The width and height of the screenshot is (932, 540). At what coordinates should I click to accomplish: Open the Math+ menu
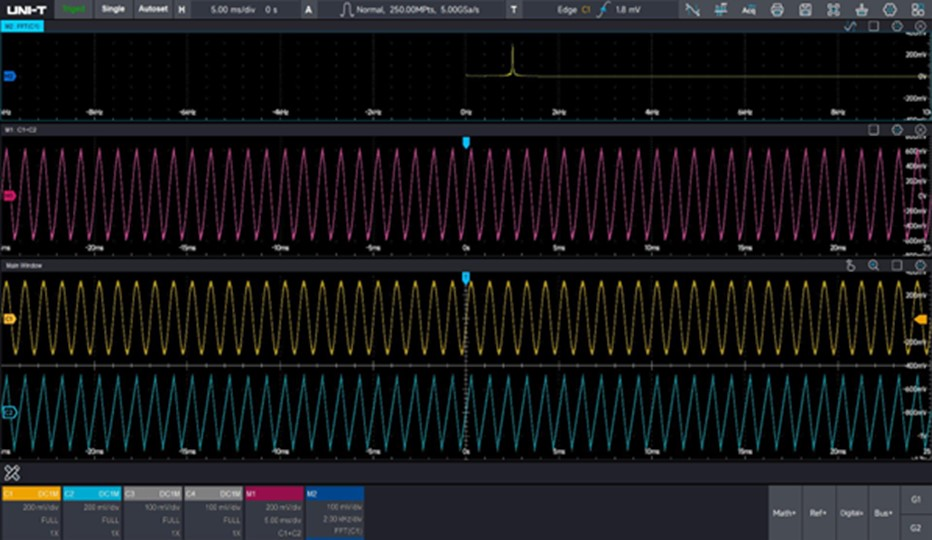tap(785, 513)
